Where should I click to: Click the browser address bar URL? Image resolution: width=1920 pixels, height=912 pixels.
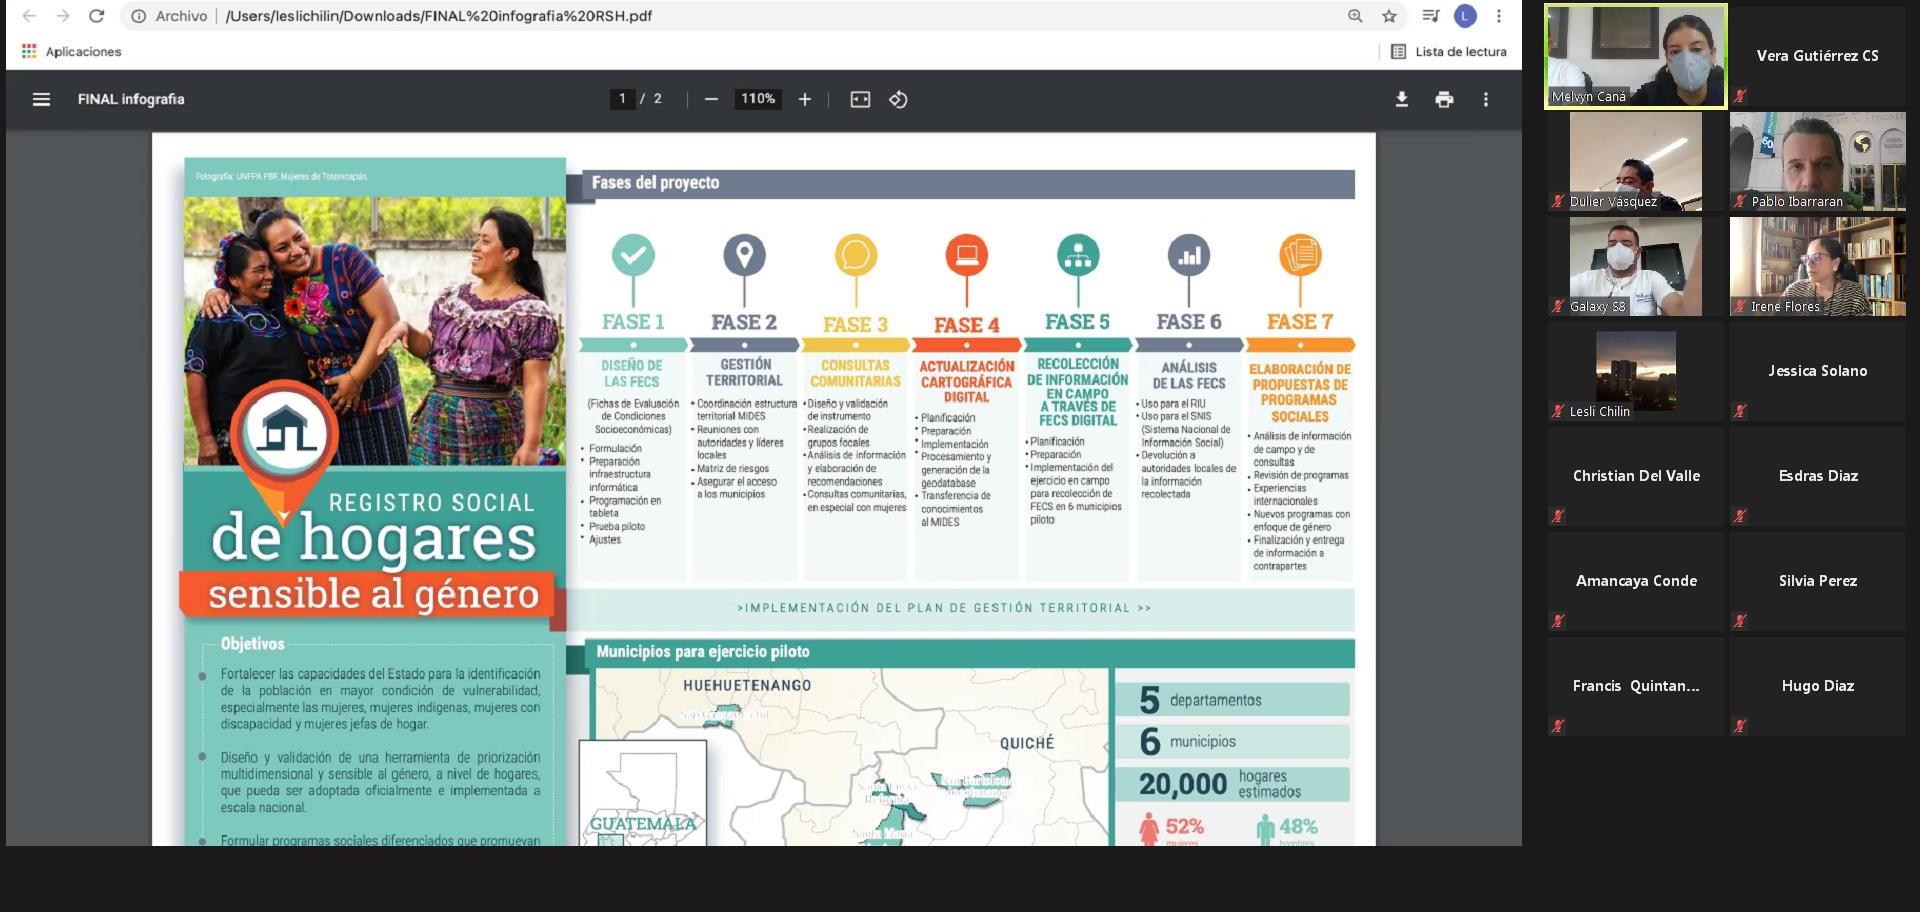(439, 16)
